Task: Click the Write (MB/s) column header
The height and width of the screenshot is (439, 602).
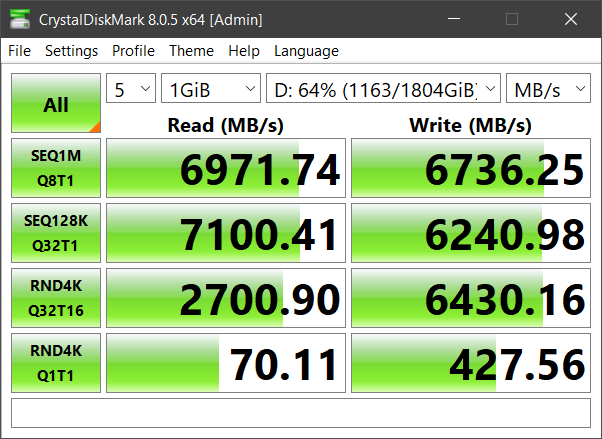Action: (471, 125)
